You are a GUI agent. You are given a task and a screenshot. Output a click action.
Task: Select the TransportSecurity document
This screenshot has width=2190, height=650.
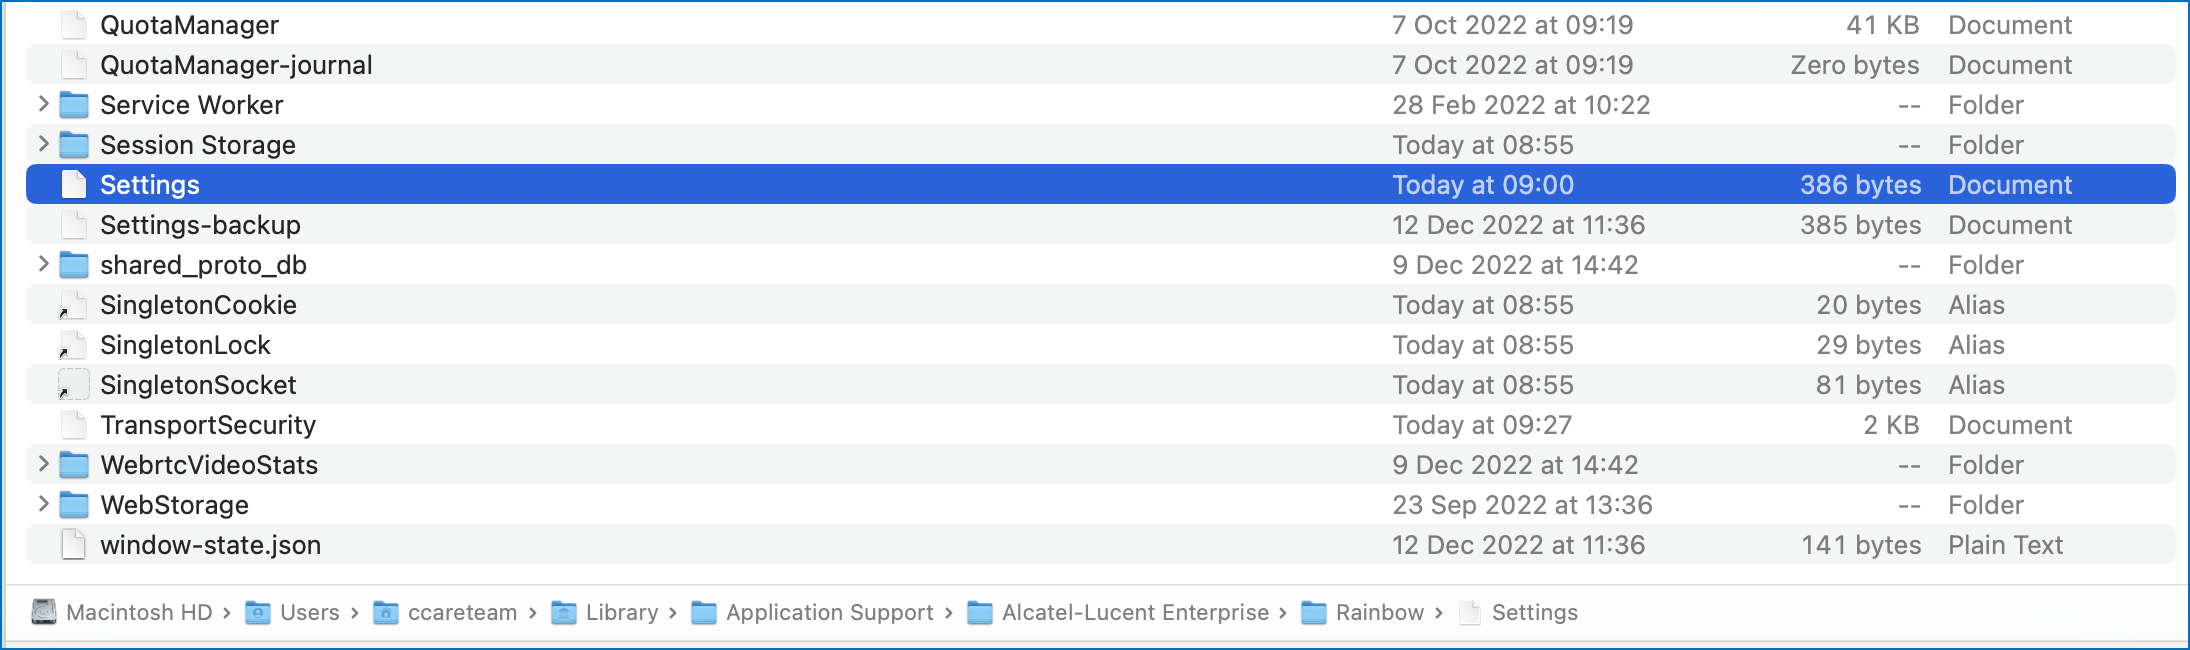point(208,424)
